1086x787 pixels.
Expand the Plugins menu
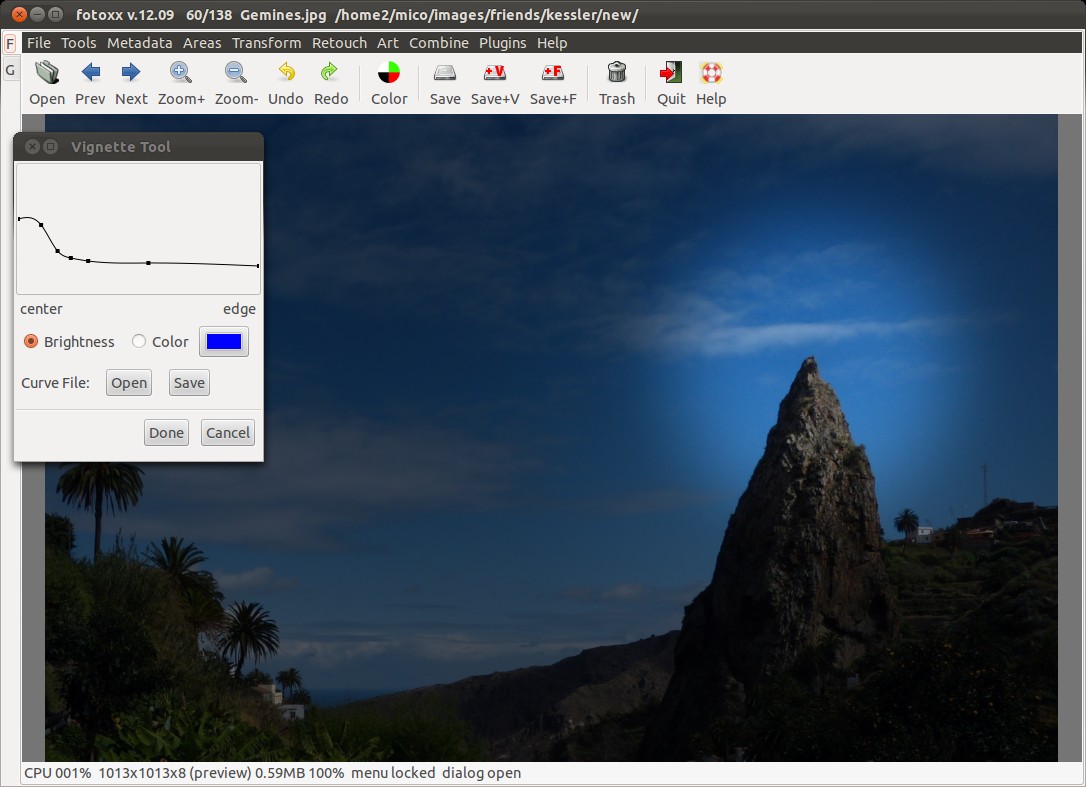click(x=502, y=43)
